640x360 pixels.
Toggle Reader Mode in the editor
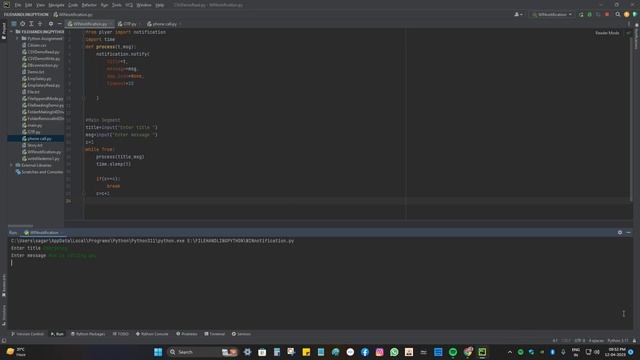coord(607,33)
